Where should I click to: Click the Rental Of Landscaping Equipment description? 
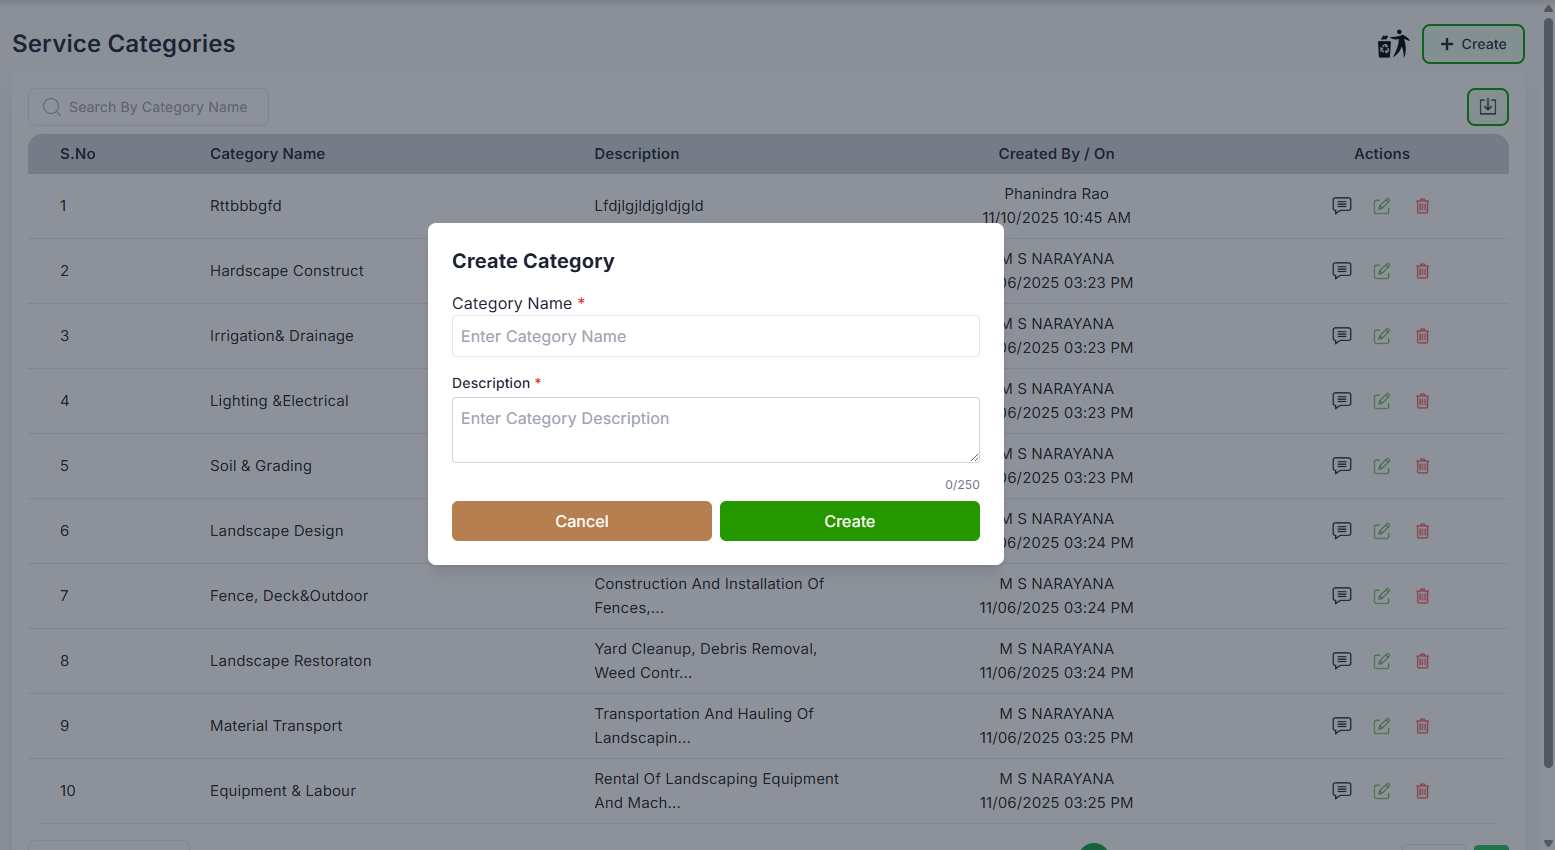click(717, 791)
